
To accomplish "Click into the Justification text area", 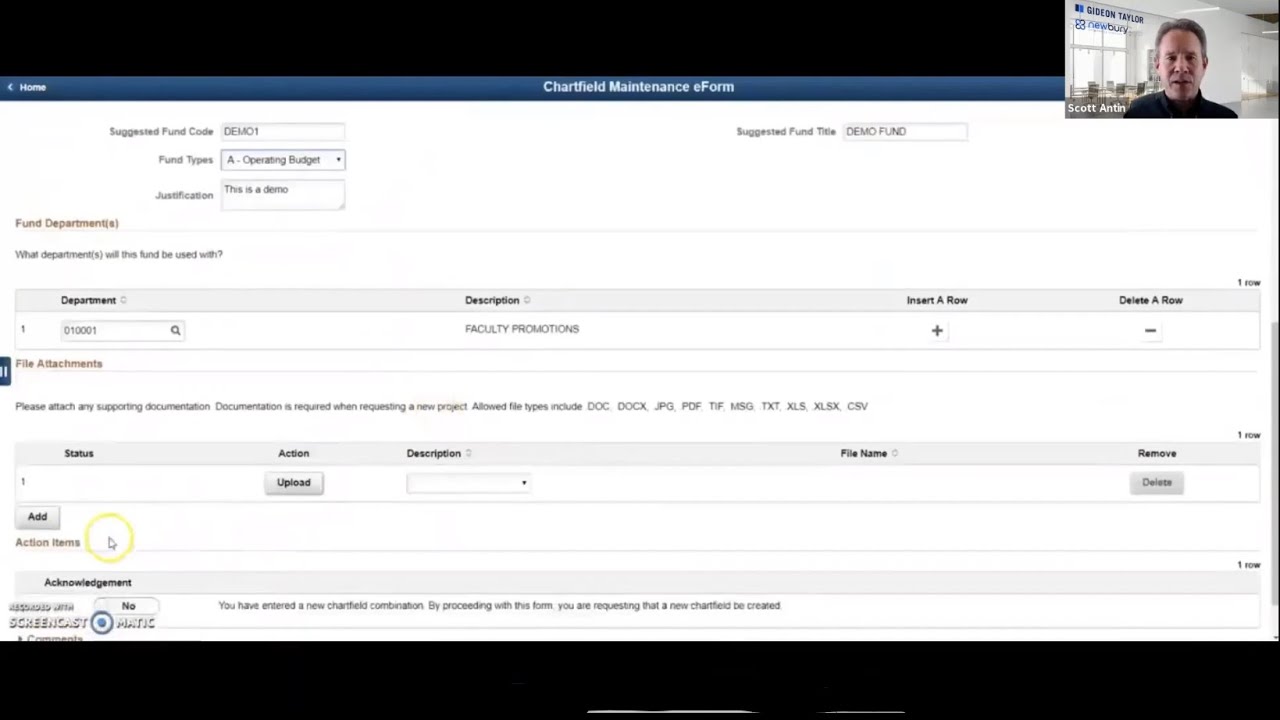I will click(283, 194).
